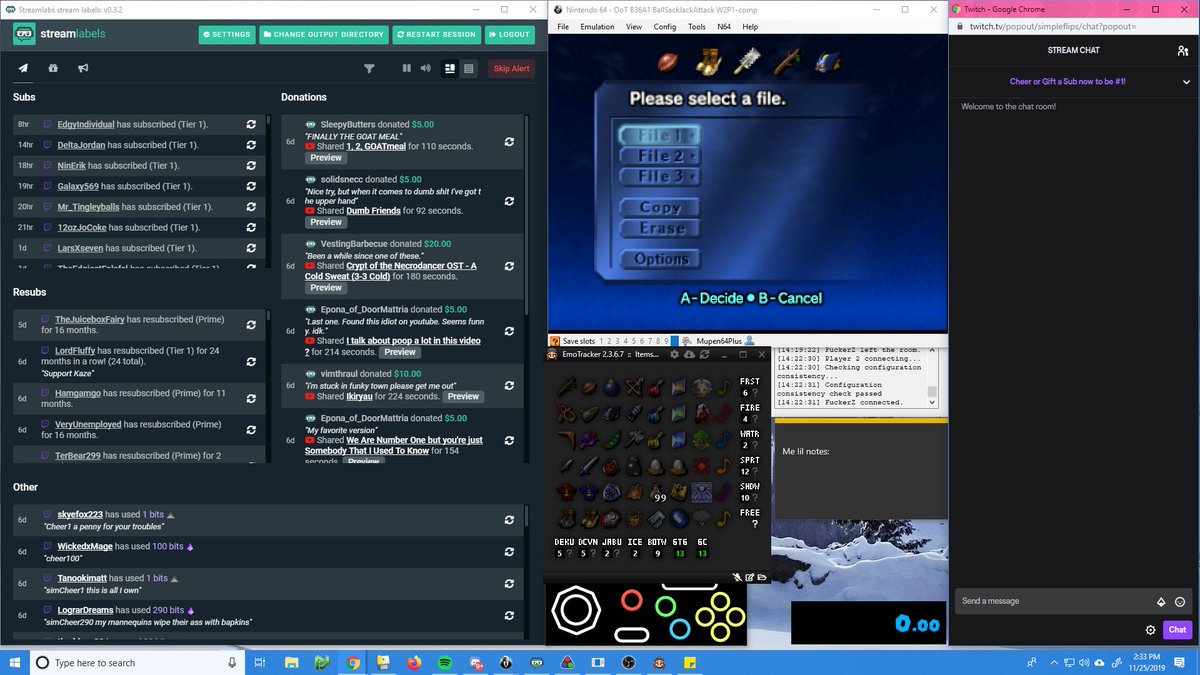
Task: Open the Dumb Friends shared video link
Action: [373, 211]
